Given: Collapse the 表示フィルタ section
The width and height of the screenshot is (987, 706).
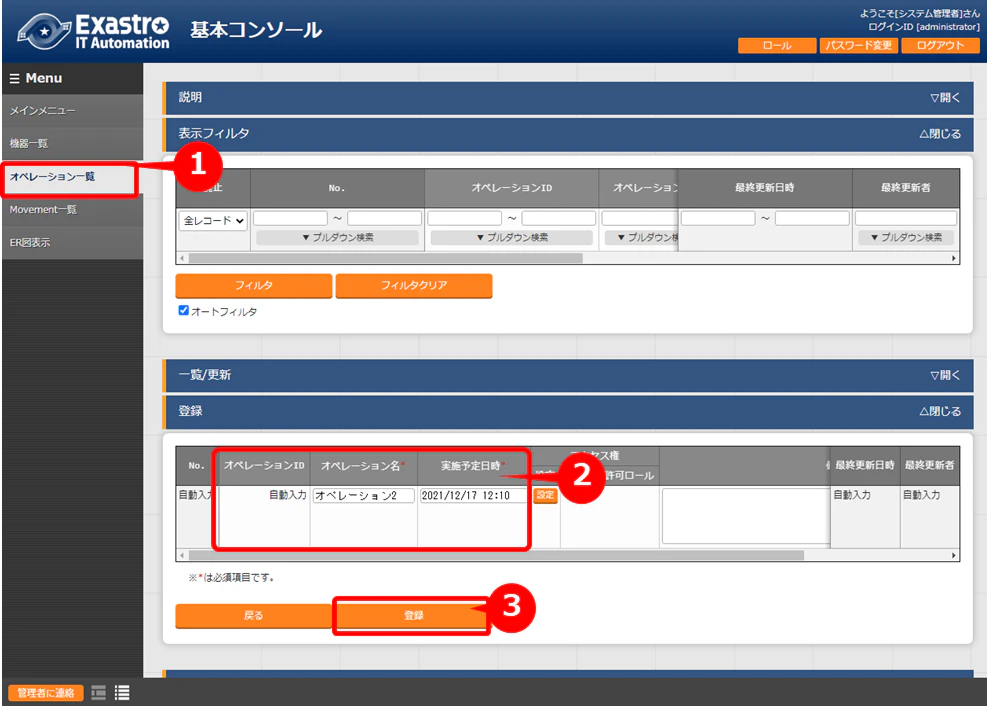Looking at the screenshot, I should (x=940, y=133).
